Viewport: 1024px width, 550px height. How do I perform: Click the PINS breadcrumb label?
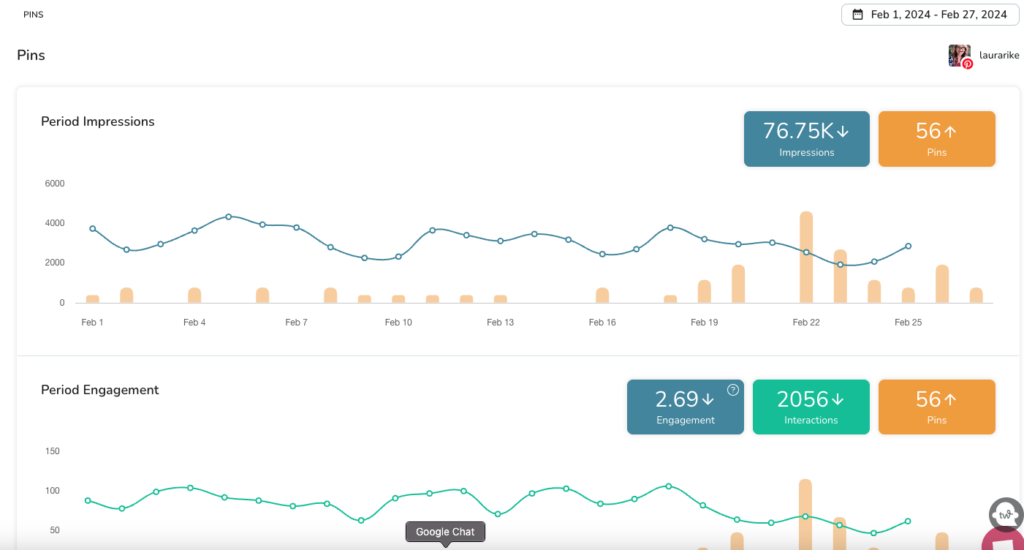[33, 15]
